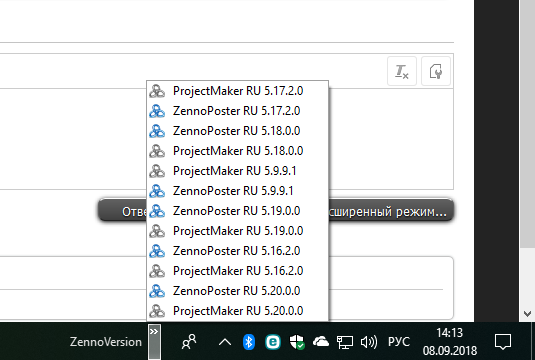Image resolution: width=535 pixels, height=360 pixels.
Task: Open ESET antivirus tray icon
Action: click(273, 342)
